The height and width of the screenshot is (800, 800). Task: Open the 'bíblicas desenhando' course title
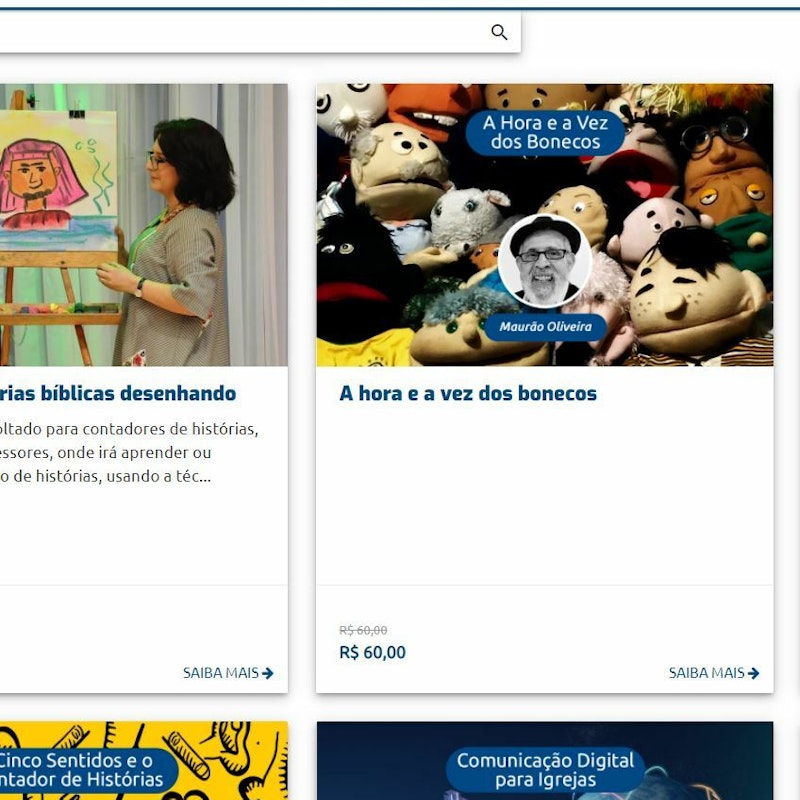(118, 393)
